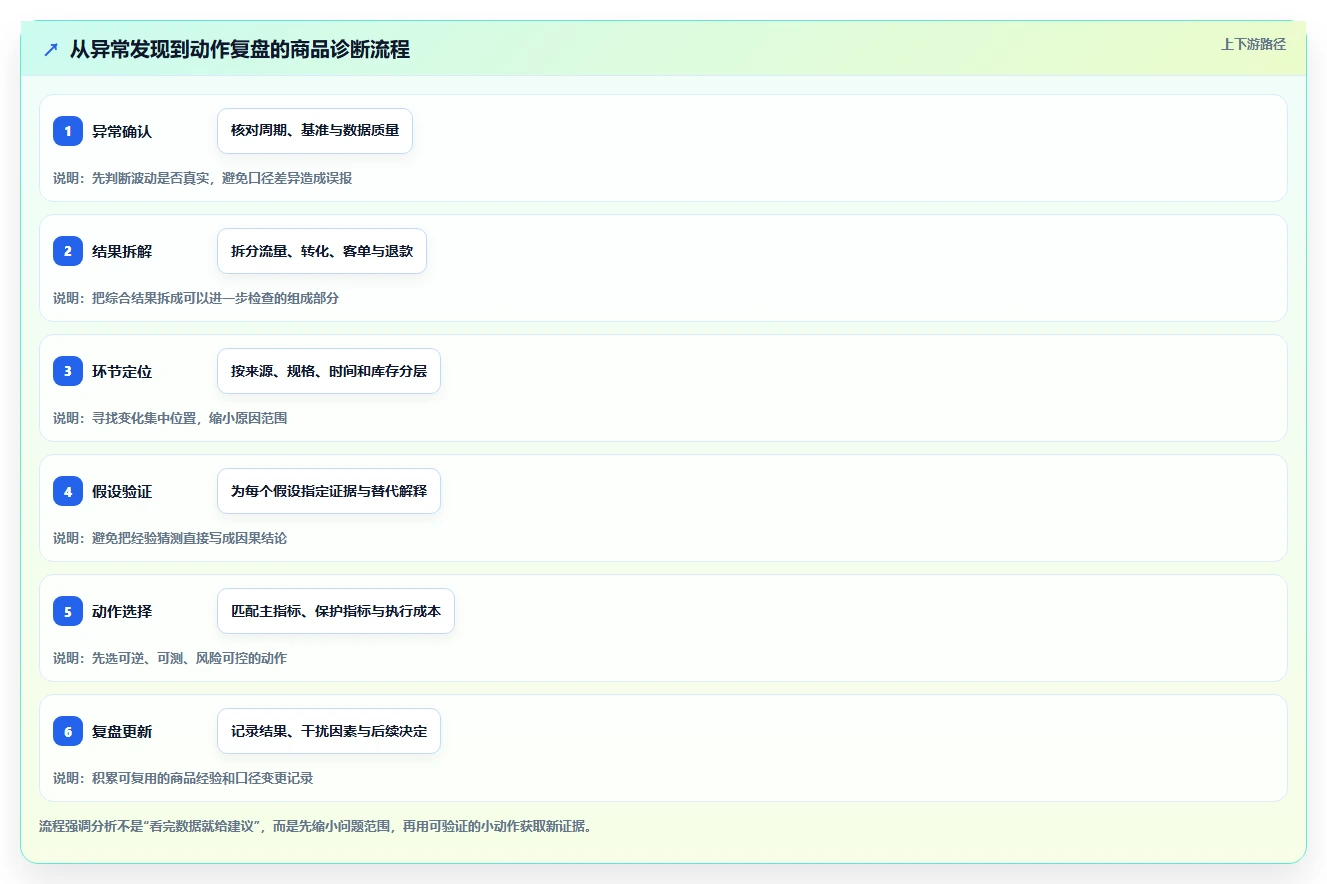Click the 为每个假设指定证据与替代解释 chip
This screenshot has width=1327, height=884.
point(329,491)
